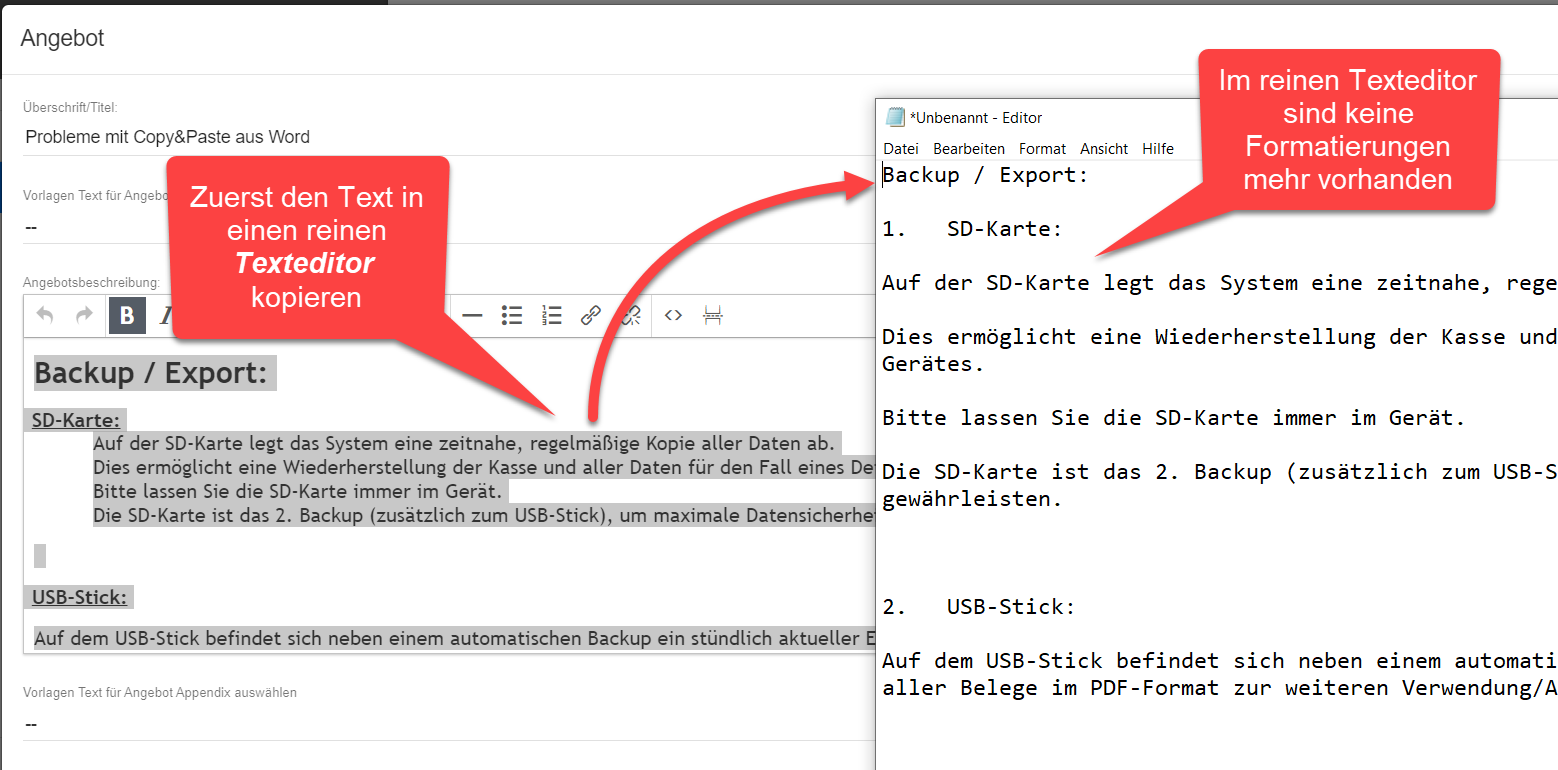Remove the hyperlink with the unlink icon
Screen dimensions: 1558x770
(x=631, y=316)
